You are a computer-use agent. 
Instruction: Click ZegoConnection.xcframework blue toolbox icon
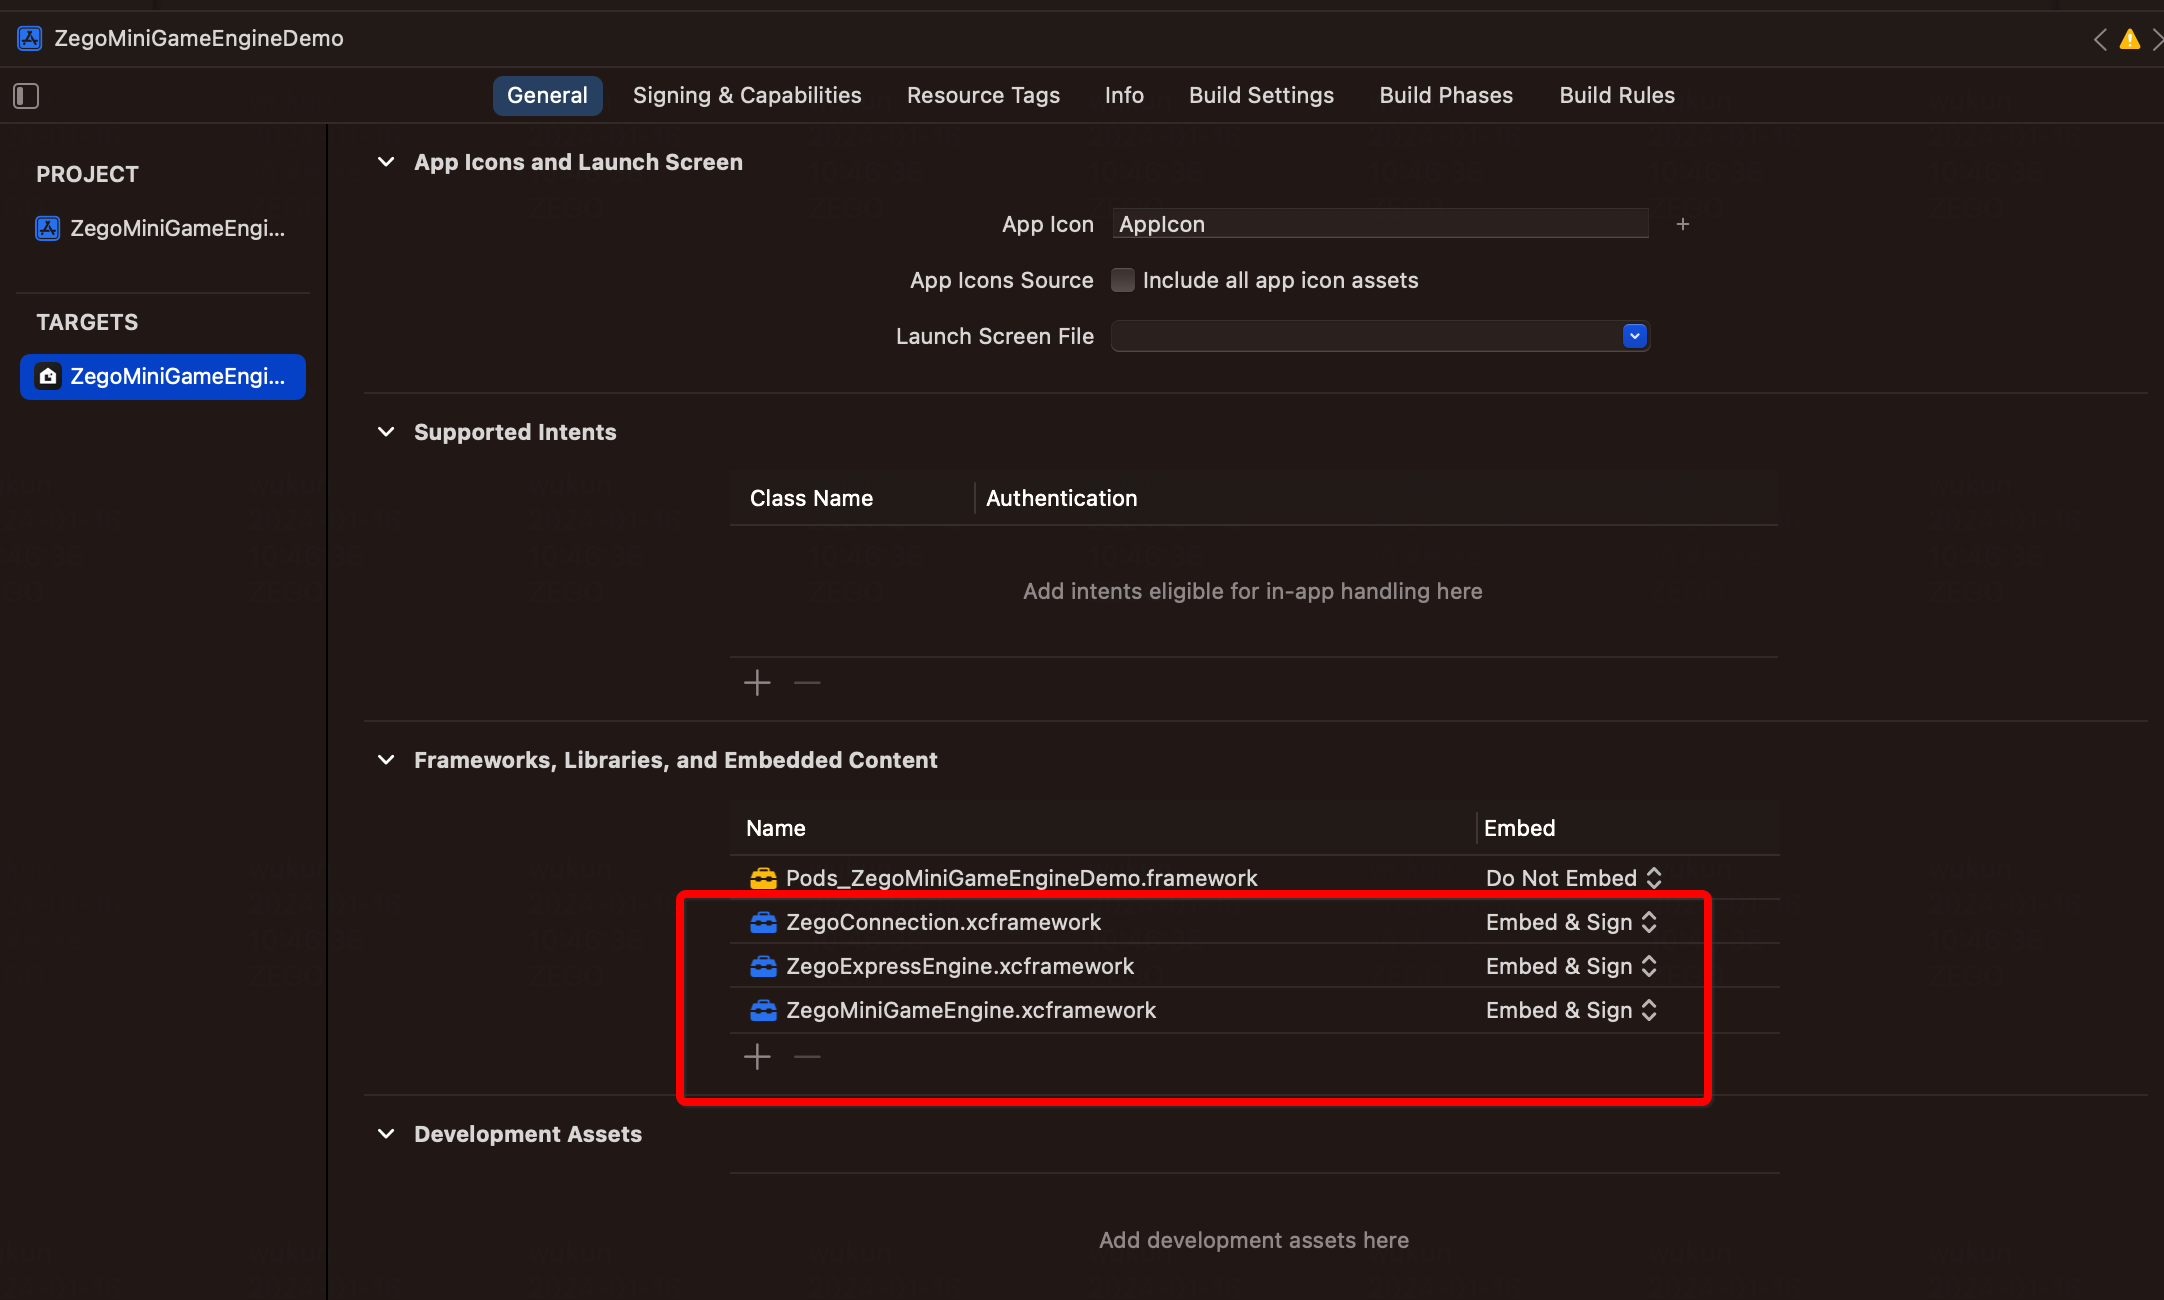point(763,922)
